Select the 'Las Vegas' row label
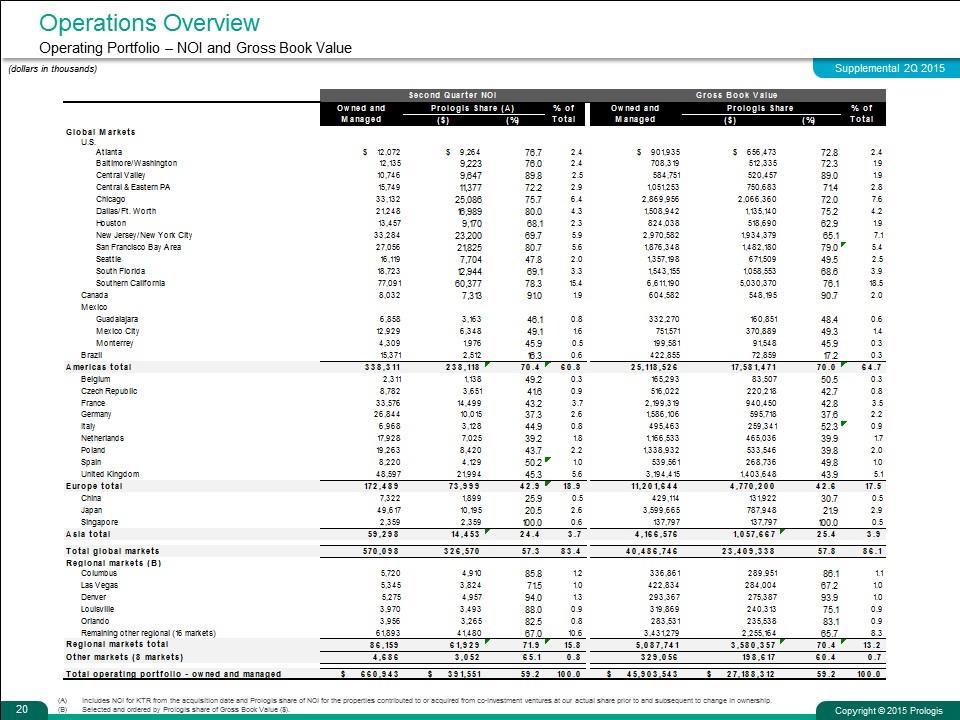This screenshot has height=720, width=960. click(100, 585)
